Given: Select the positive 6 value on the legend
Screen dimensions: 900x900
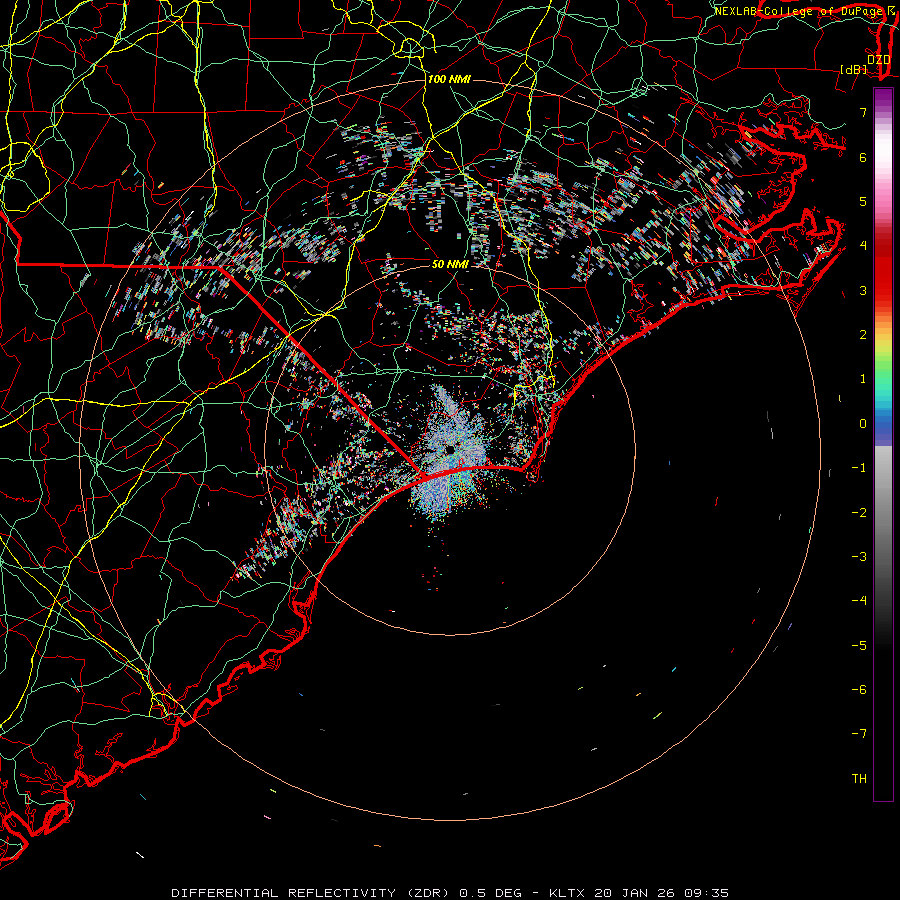Looking at the screenshot, I should [x=863, y=157].
